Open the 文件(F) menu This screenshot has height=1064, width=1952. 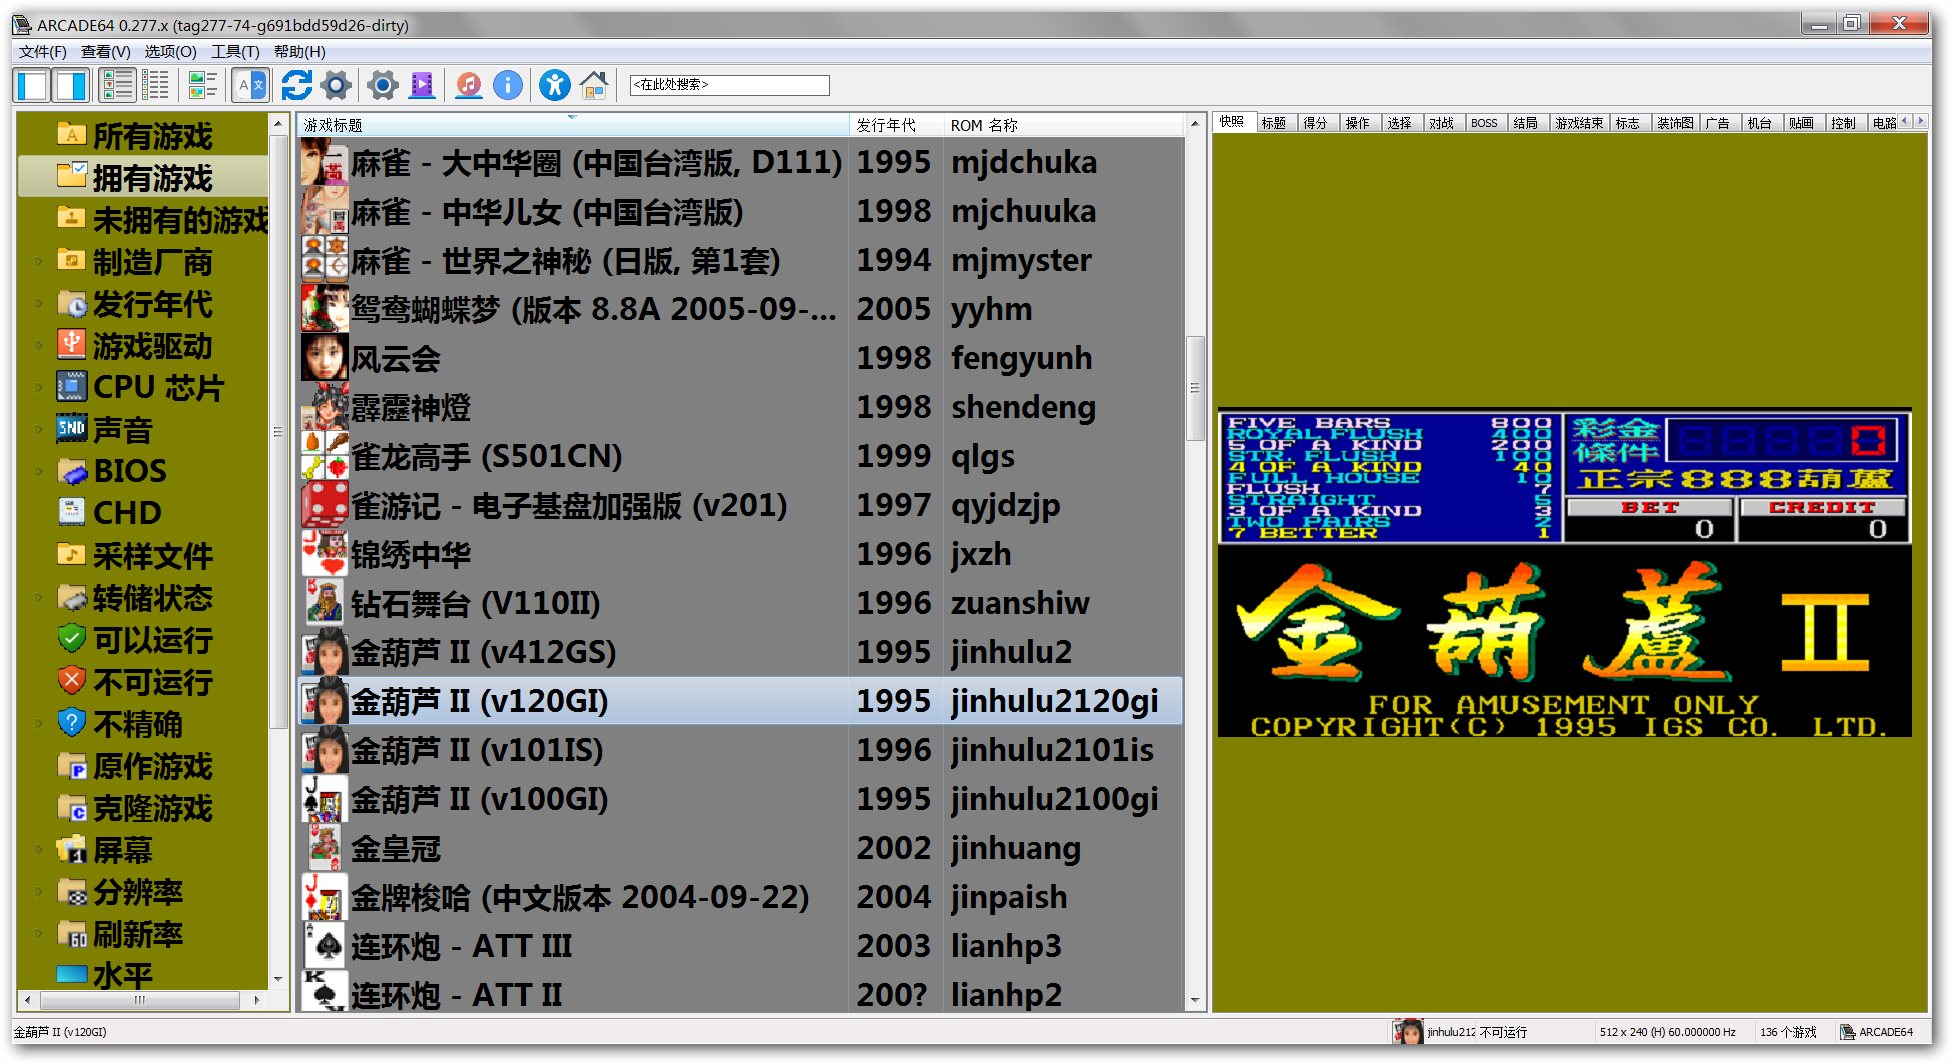pos(43,52)
